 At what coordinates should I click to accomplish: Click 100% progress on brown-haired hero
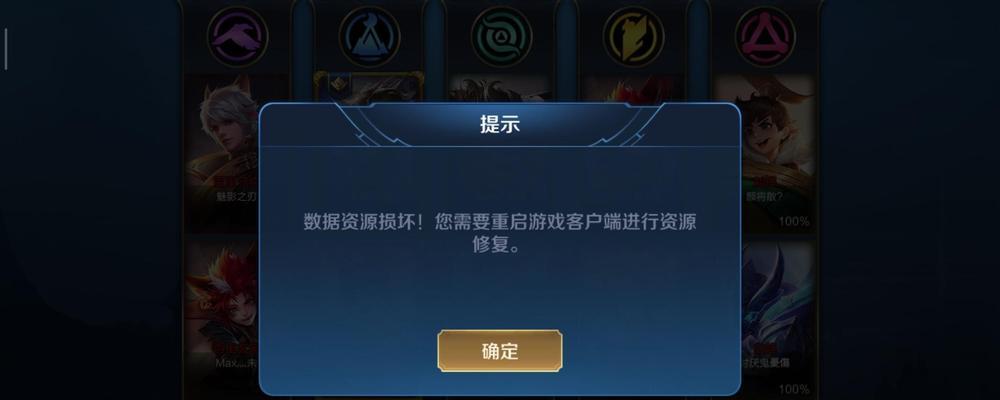(794, 222)
